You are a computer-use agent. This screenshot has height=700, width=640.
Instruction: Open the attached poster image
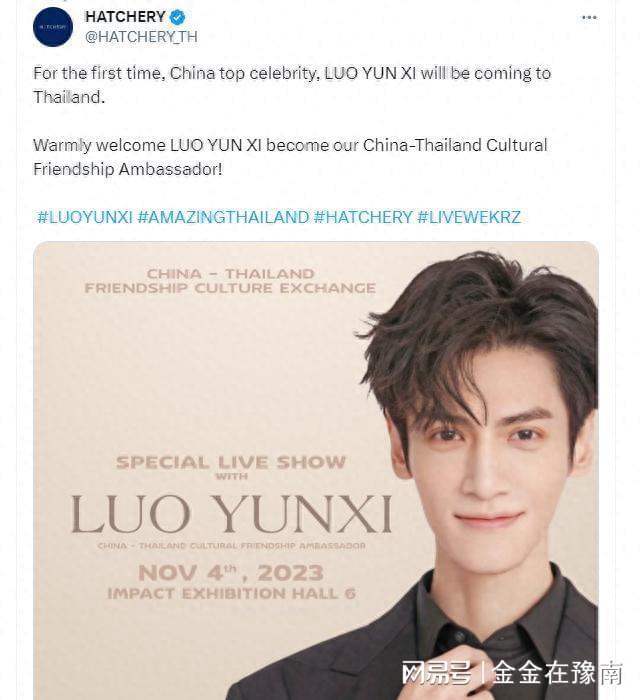click(316, 471)
